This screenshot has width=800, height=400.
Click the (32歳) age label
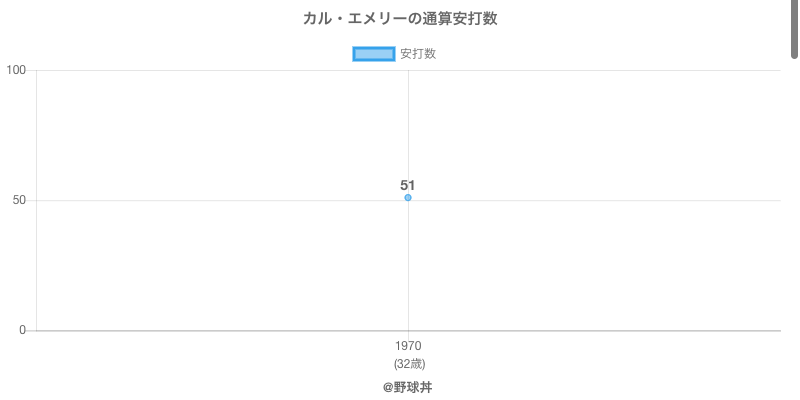pos(408,363)
